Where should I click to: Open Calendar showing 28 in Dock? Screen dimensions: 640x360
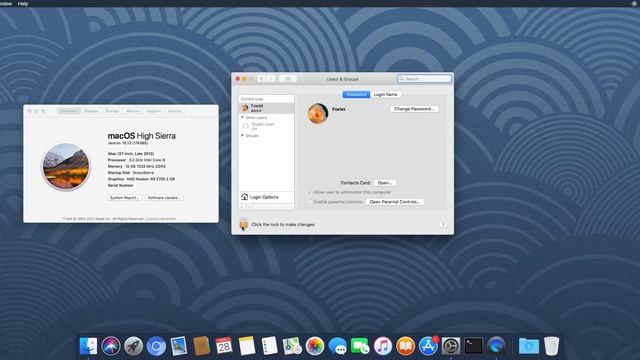tap(224, 346)
